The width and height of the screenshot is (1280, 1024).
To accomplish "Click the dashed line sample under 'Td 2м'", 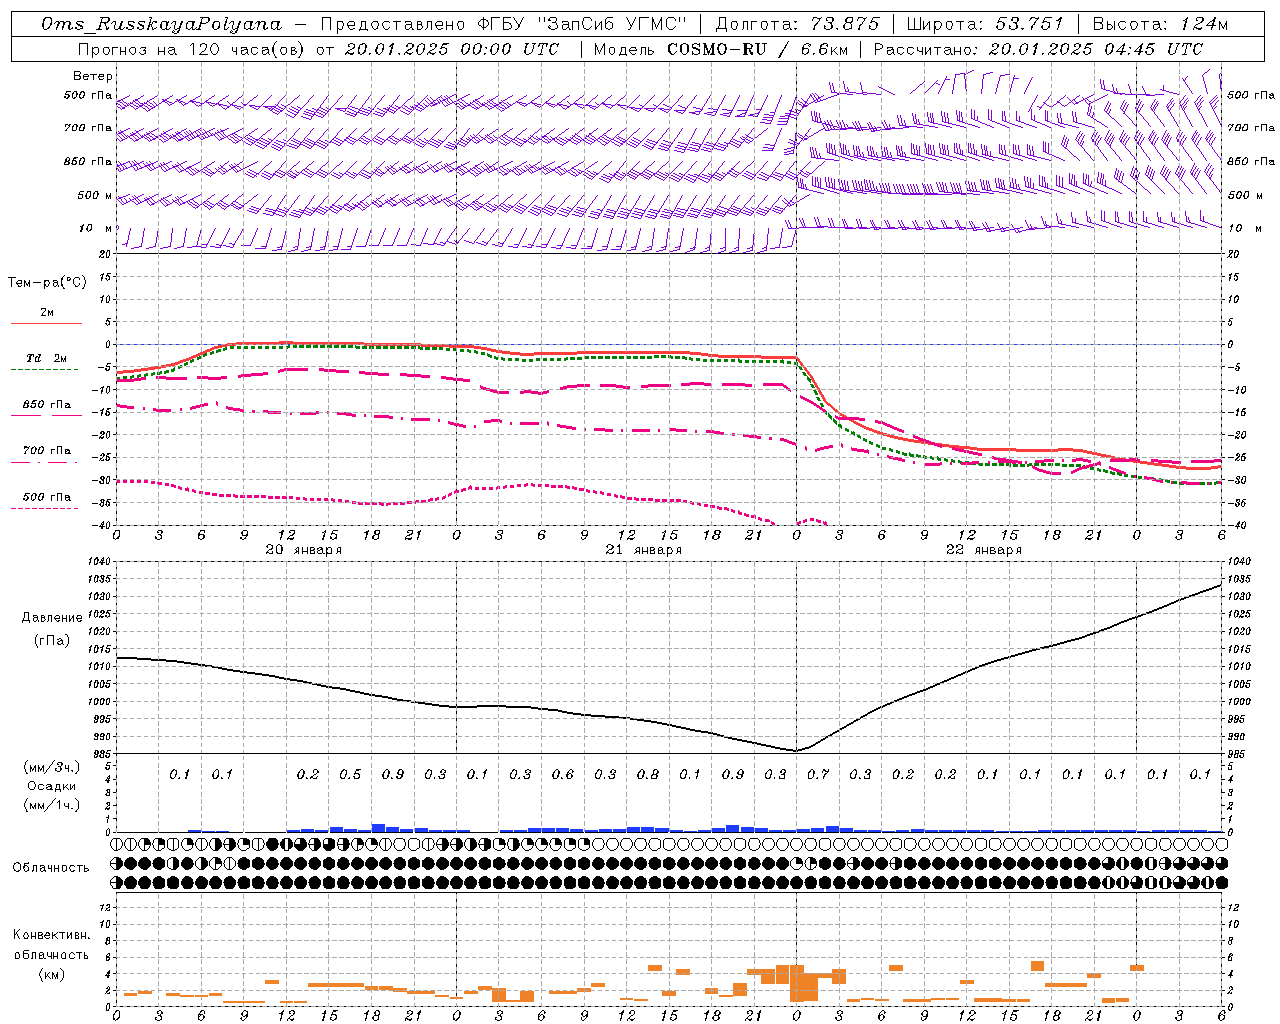I will tap(45, 370).
